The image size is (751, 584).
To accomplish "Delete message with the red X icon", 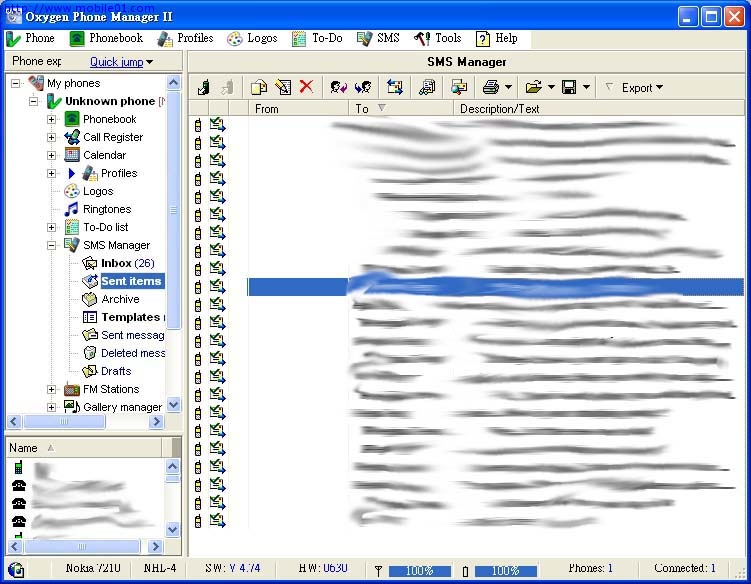I will coord(307,87).
